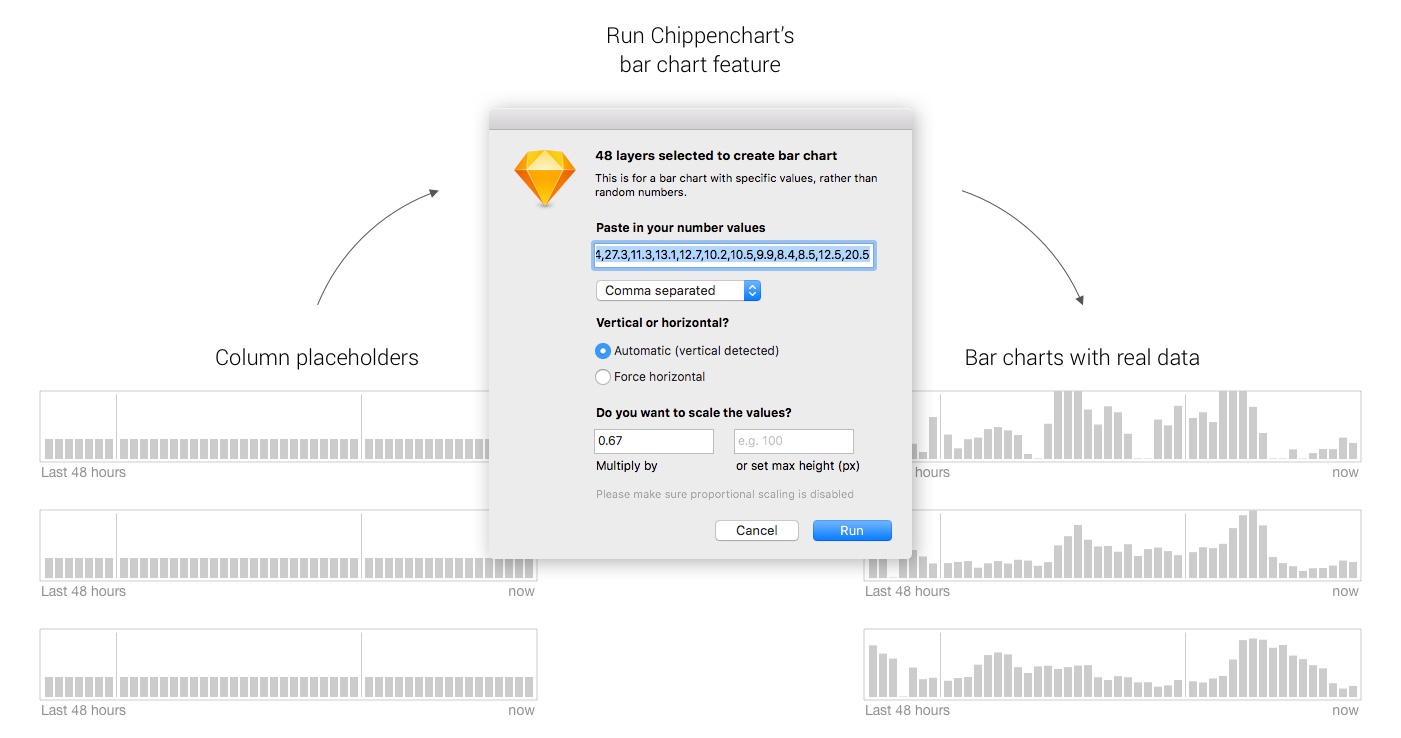The image size is (1401, 738).
Task: Click the Column placeholders heading
Action: coord(317,358)
